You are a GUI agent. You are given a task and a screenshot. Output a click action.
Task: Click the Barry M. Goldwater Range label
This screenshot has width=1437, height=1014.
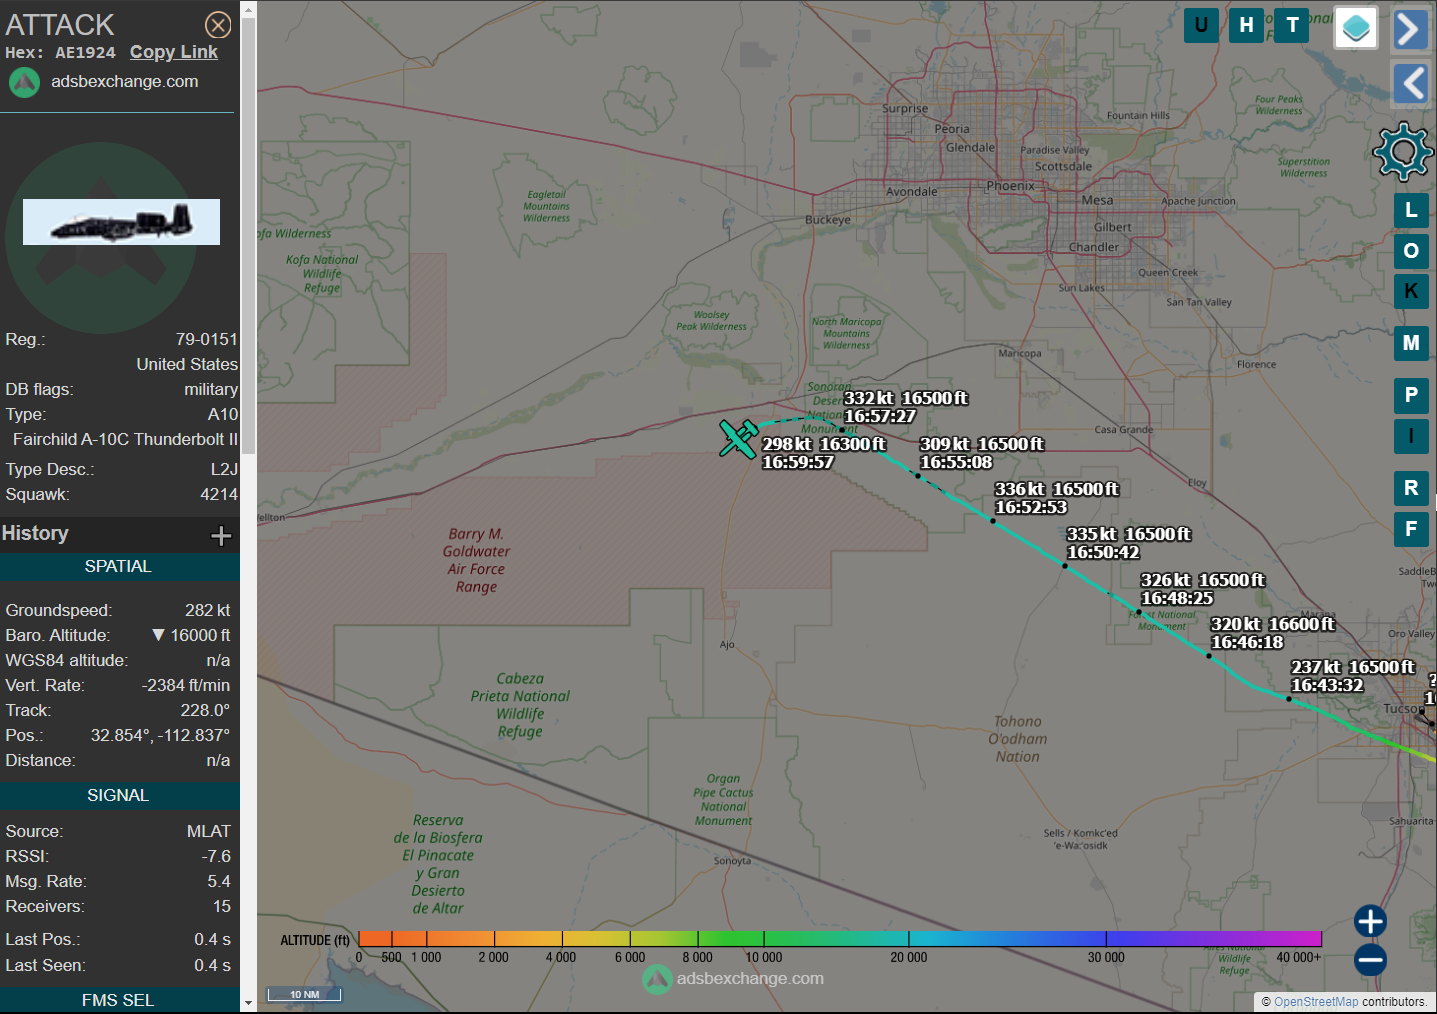click(x=476, y=560)
